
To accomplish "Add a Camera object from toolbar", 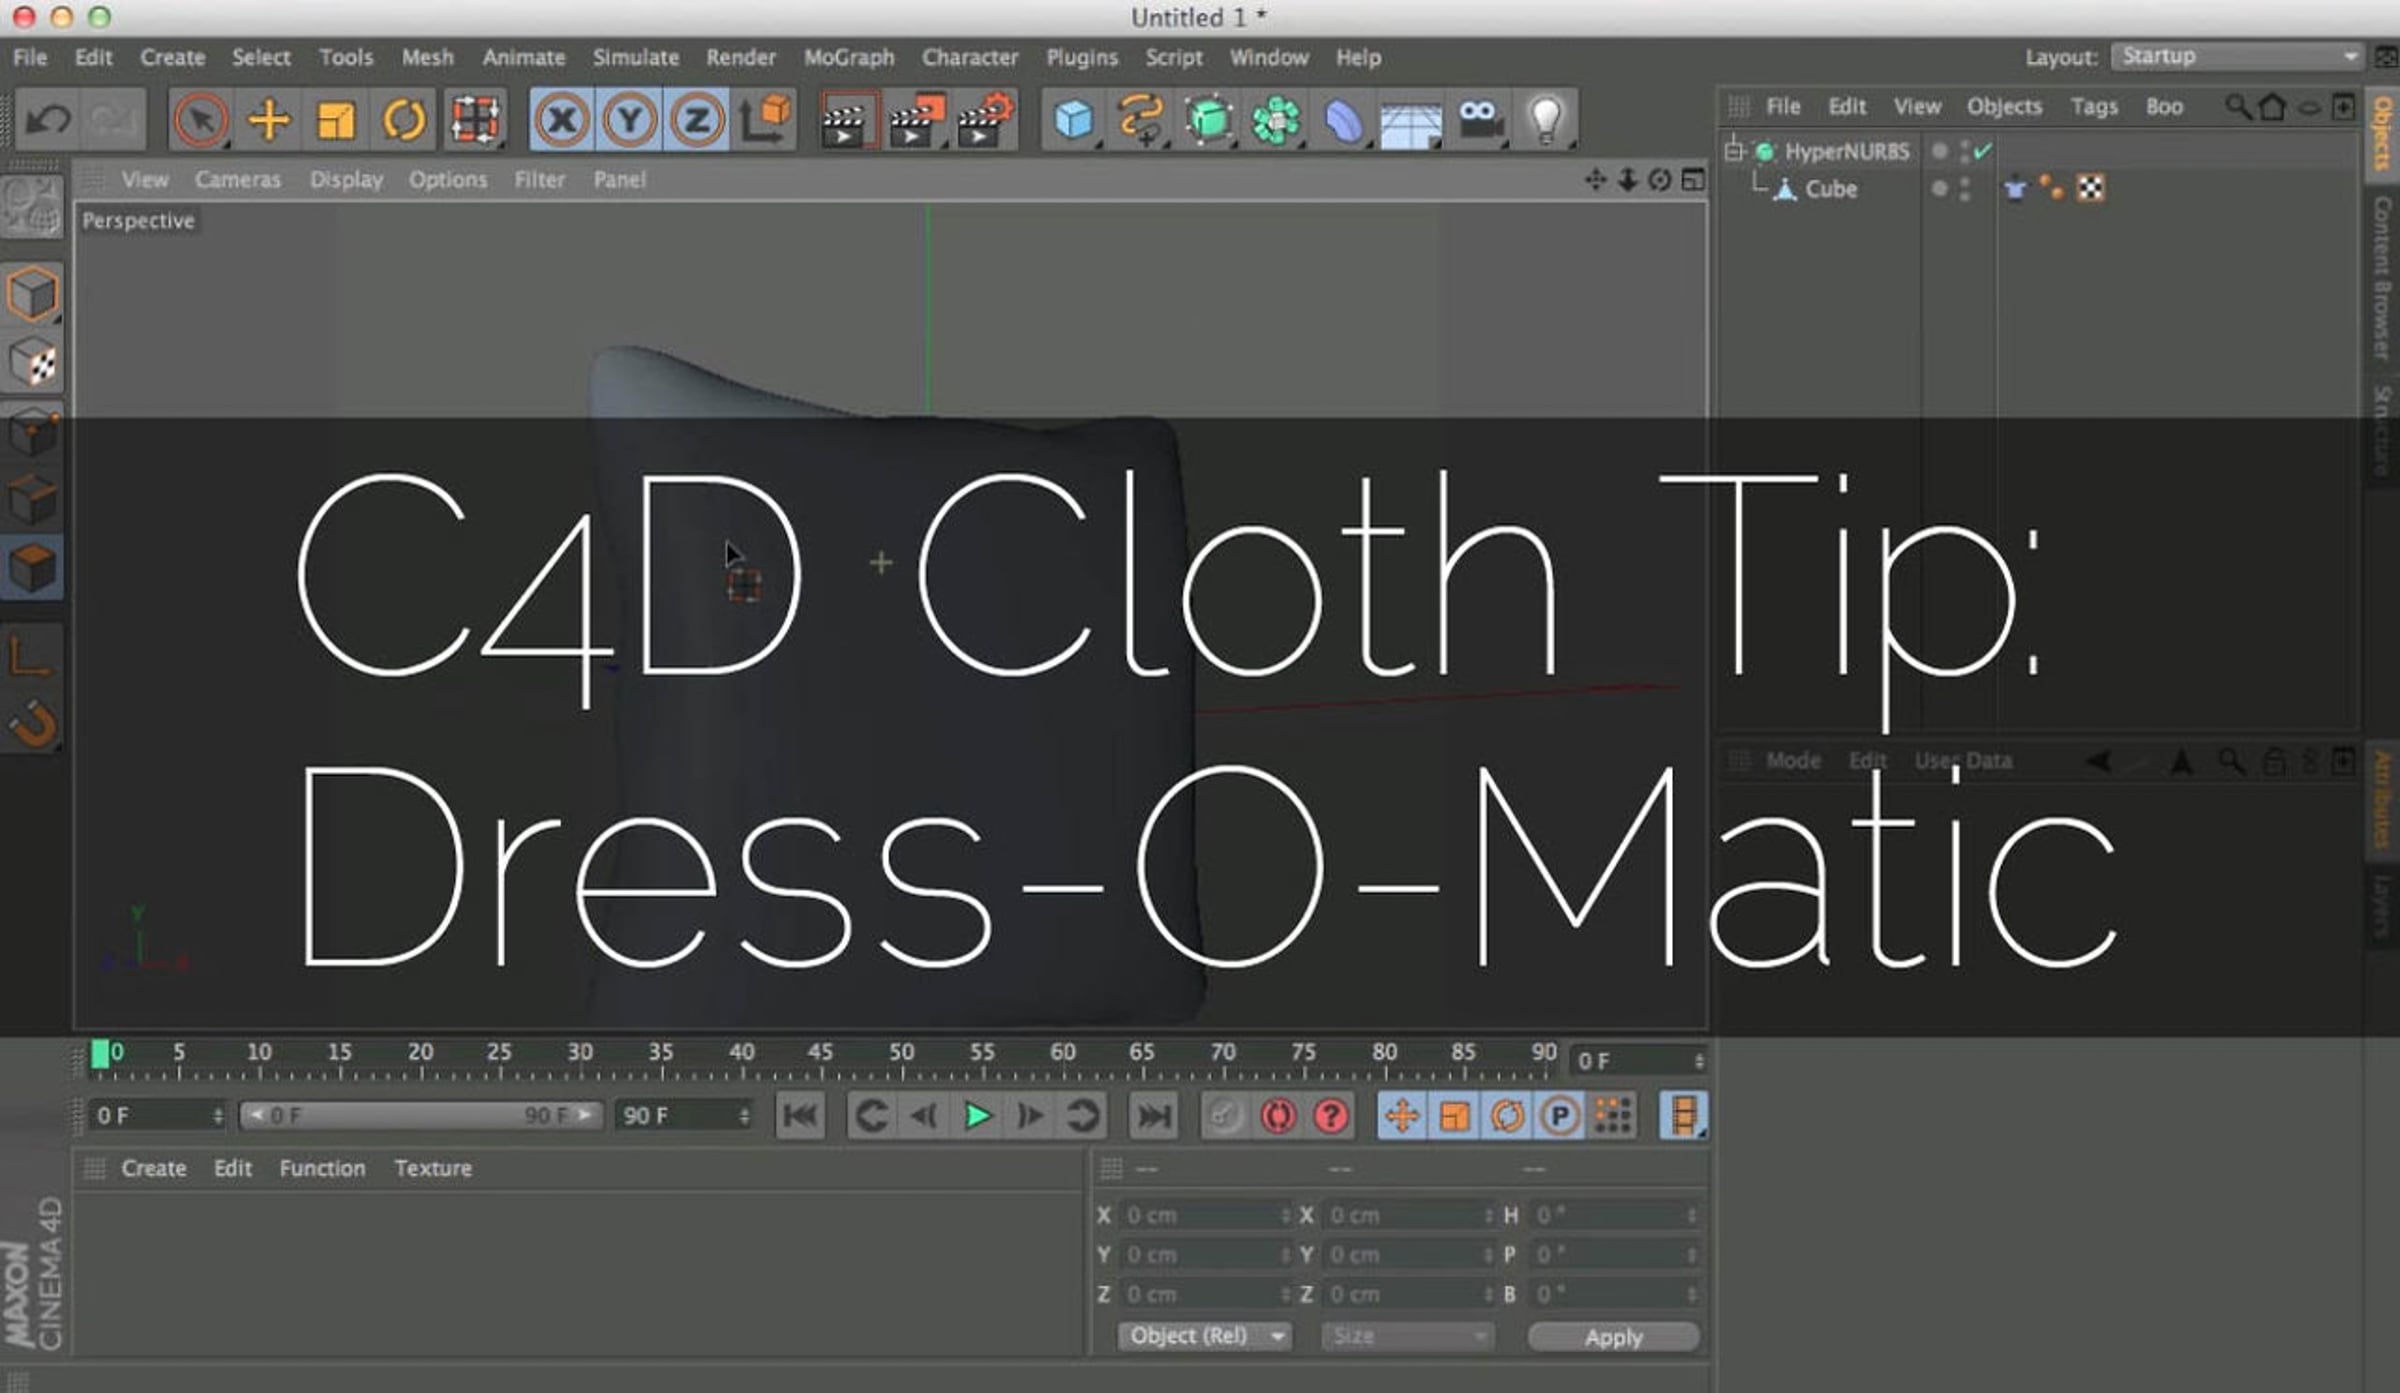I will [1480, 120].
